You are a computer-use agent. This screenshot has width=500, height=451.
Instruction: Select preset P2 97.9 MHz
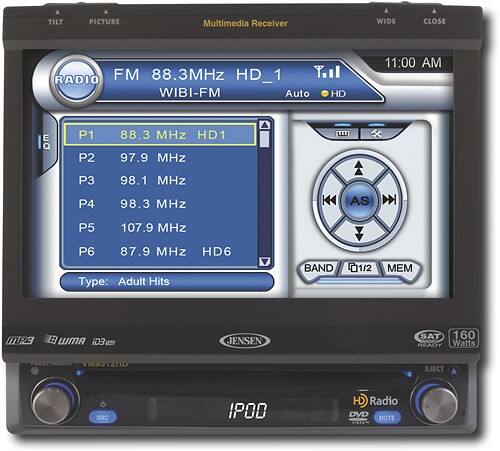coord(160,157)
